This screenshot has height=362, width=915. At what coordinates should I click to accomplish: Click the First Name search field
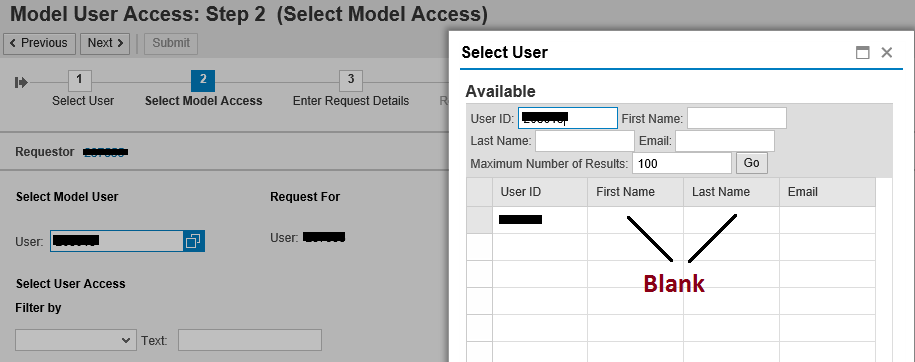click(x=736, y=118)
